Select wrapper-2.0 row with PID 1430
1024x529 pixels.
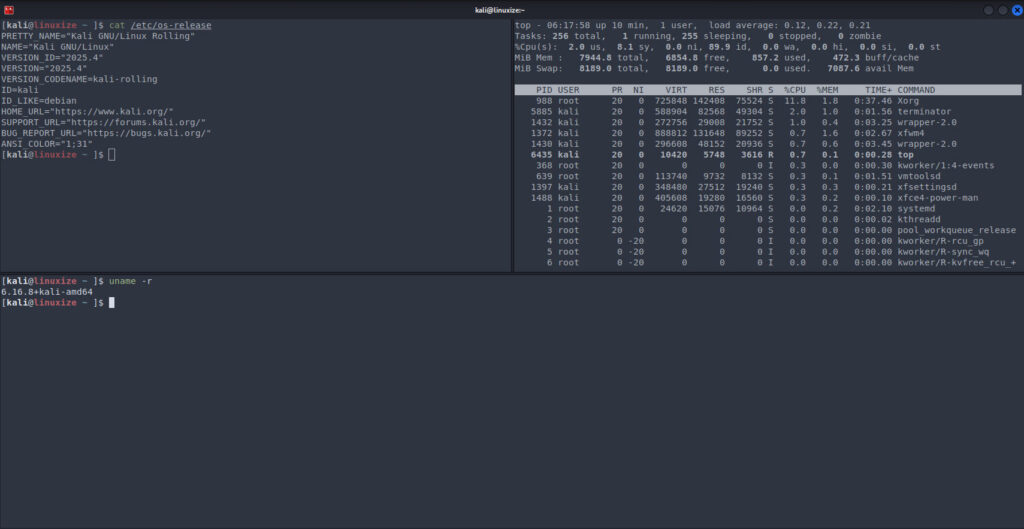[x=768, y=144]
